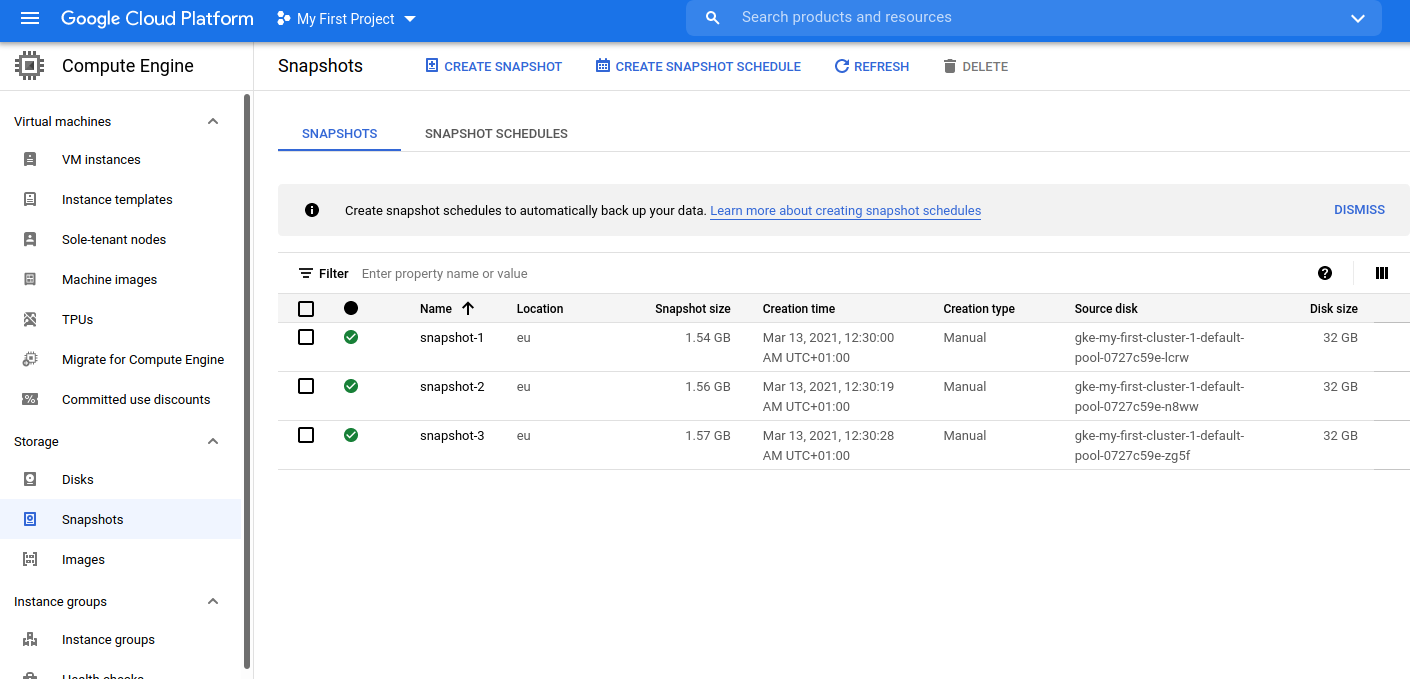This screenshot has height=679, width=1410.
Task: Open TPUs from the sidebar
Action: point(77,320)
